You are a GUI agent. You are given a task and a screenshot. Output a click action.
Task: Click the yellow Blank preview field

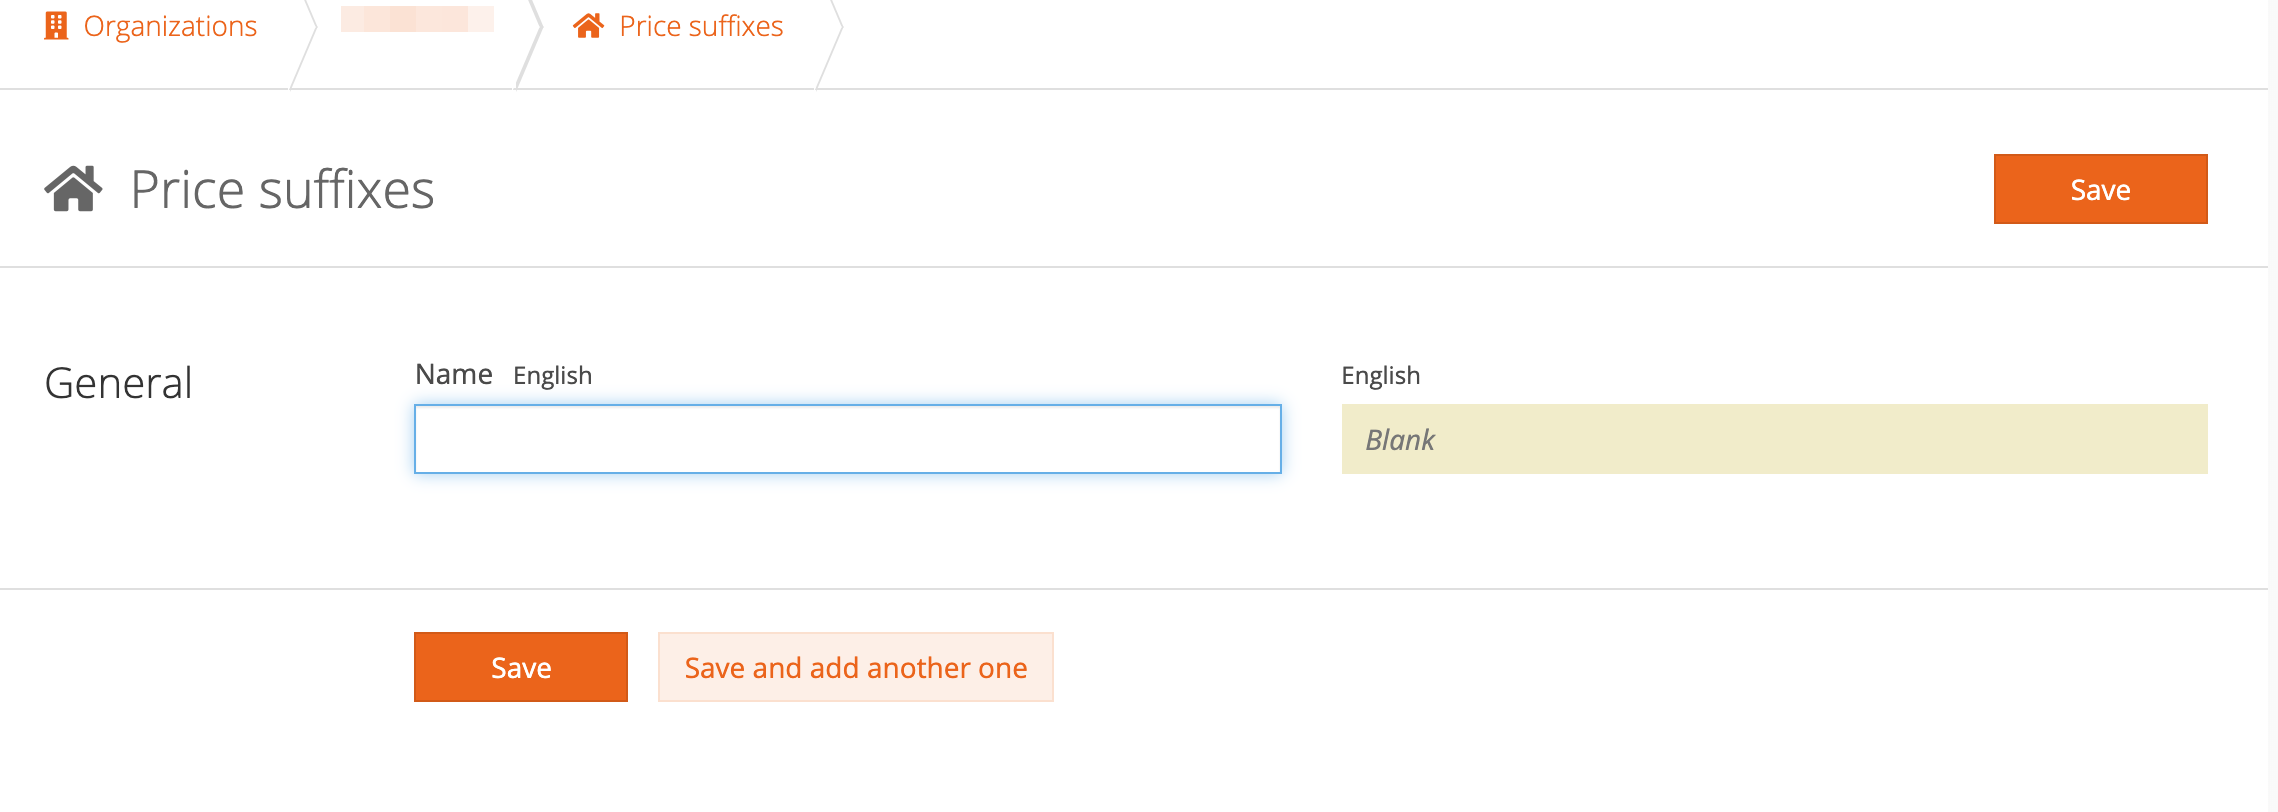1774,439
